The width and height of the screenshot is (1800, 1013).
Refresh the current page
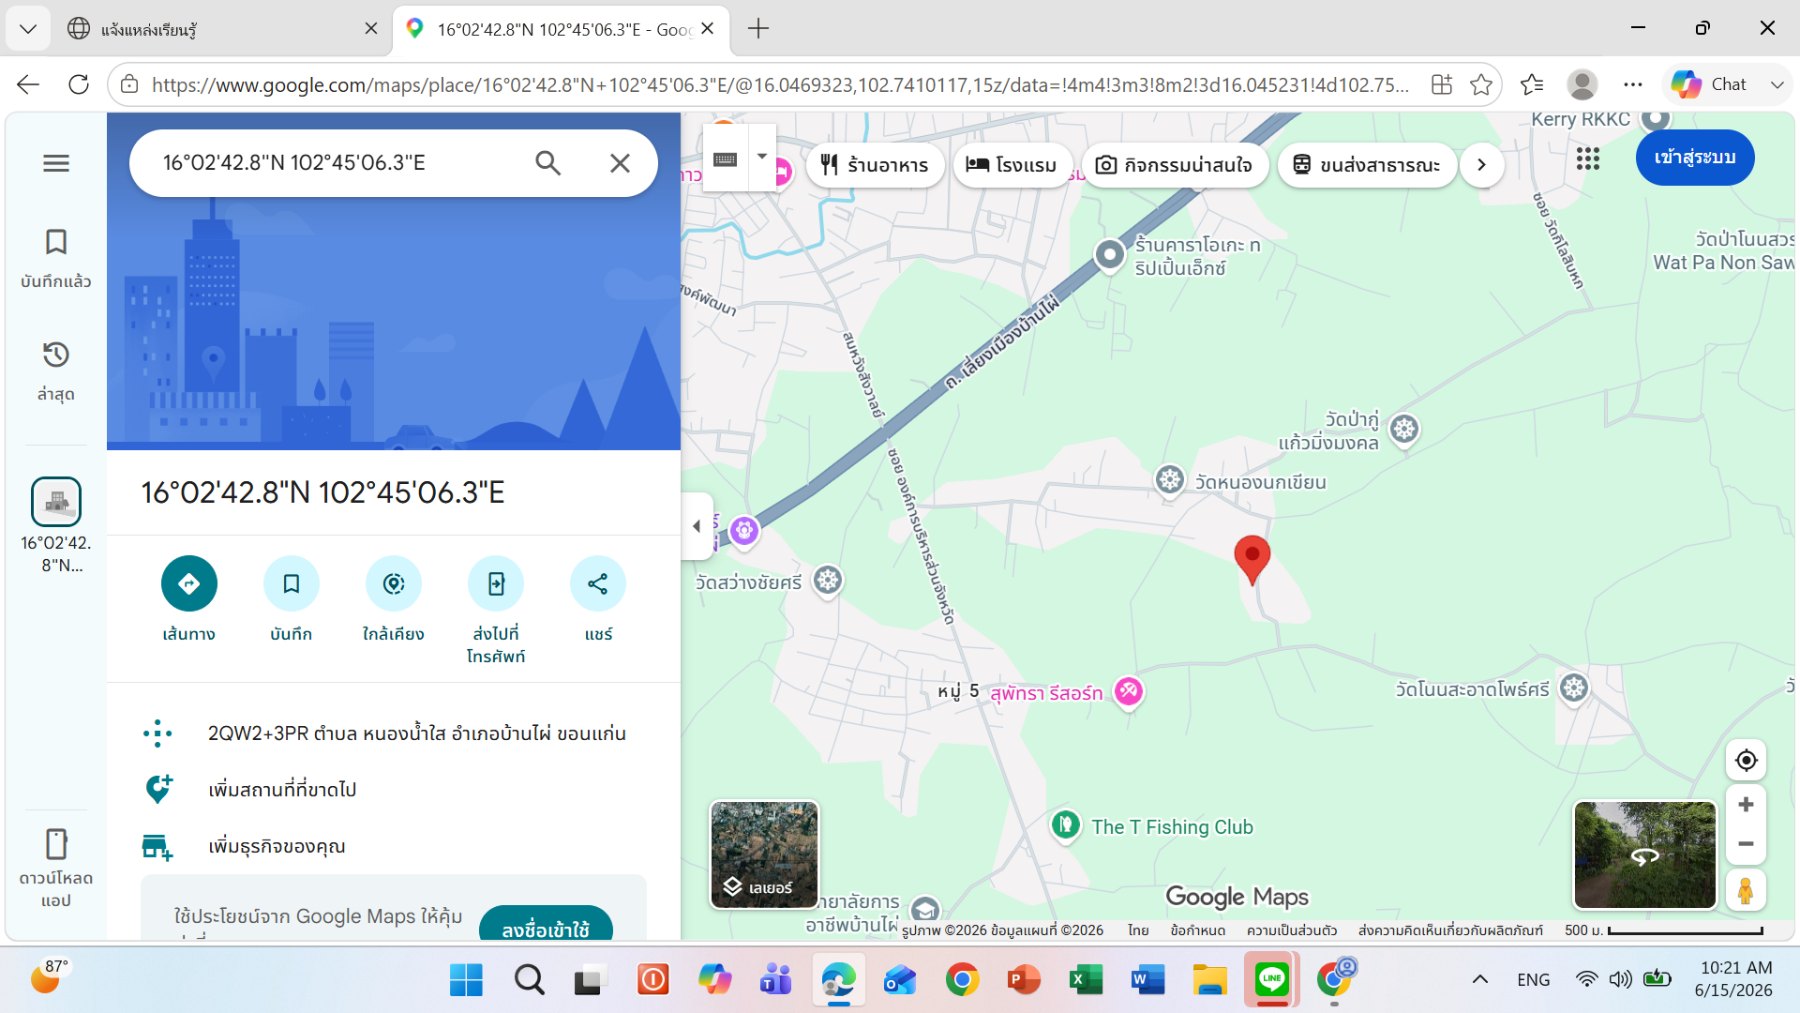pos(79,85)
